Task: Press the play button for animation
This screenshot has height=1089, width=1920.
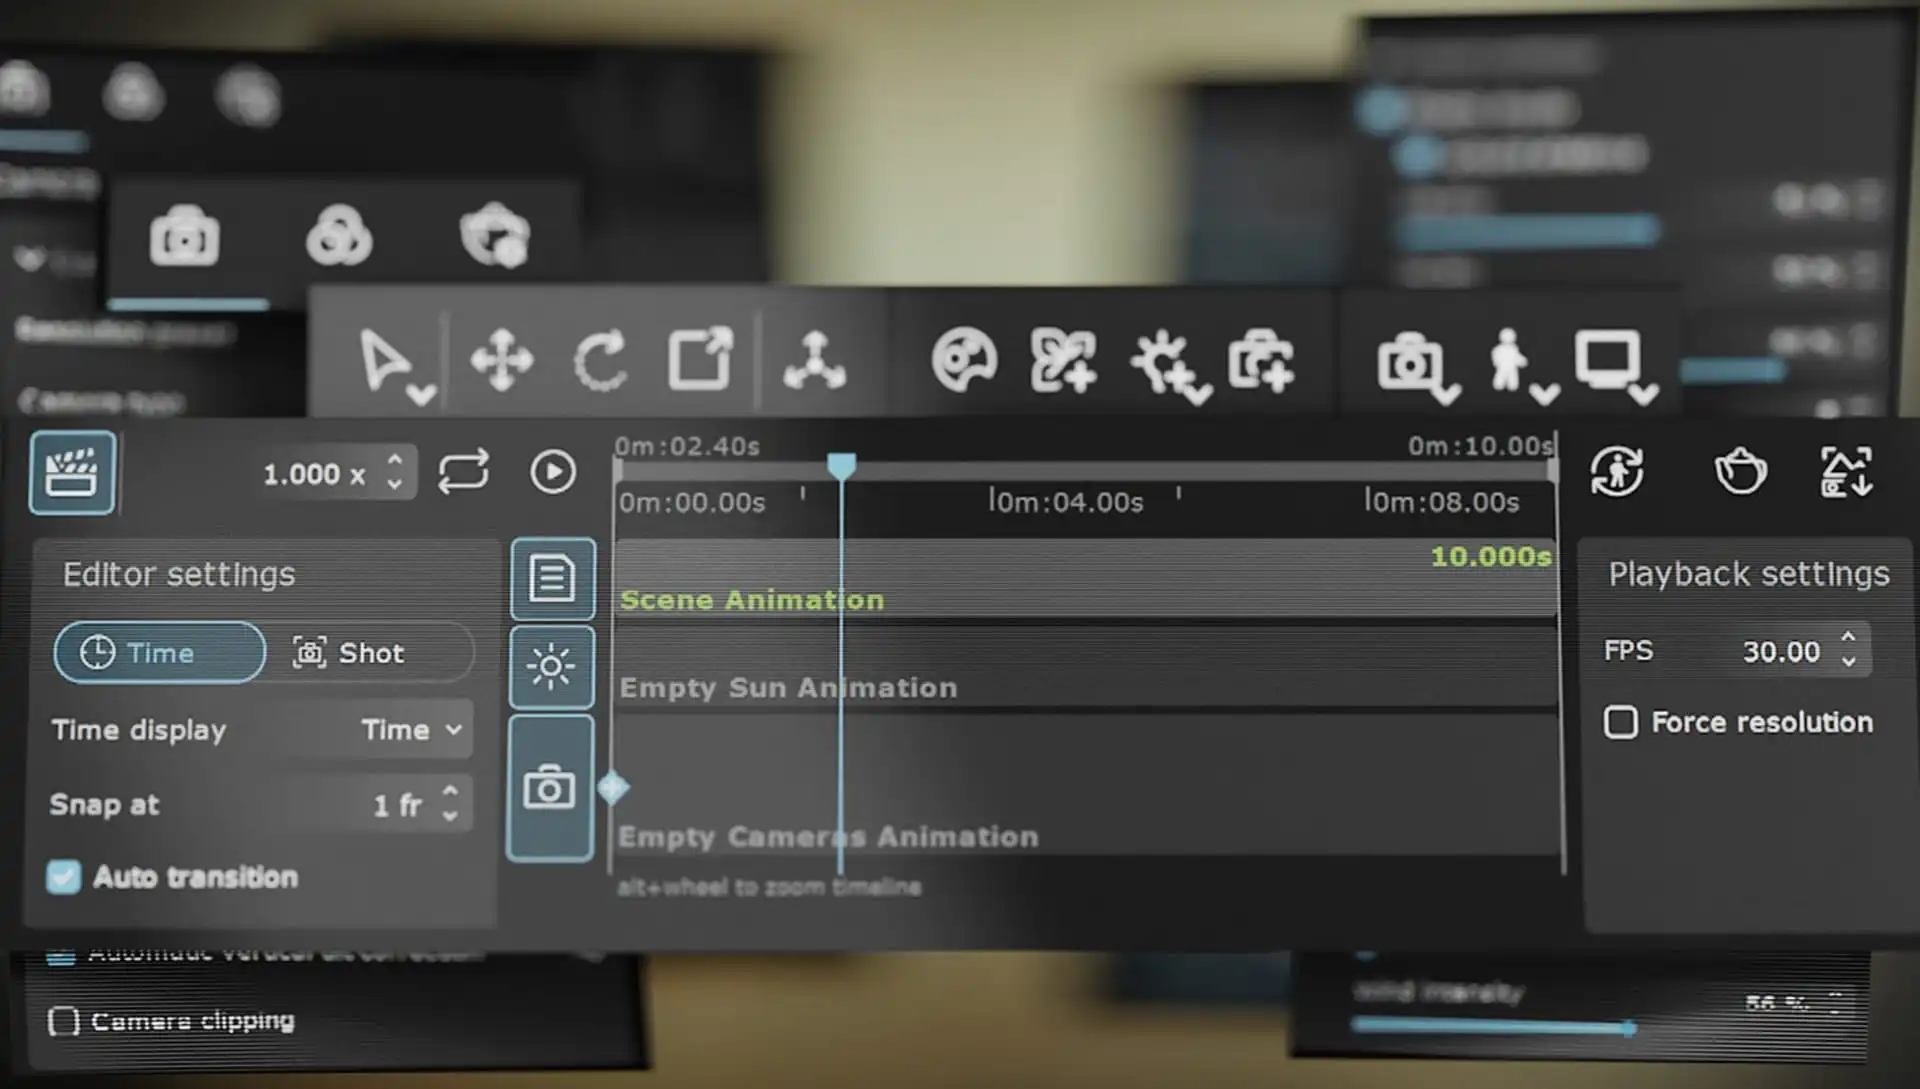Action: [553, 471]
